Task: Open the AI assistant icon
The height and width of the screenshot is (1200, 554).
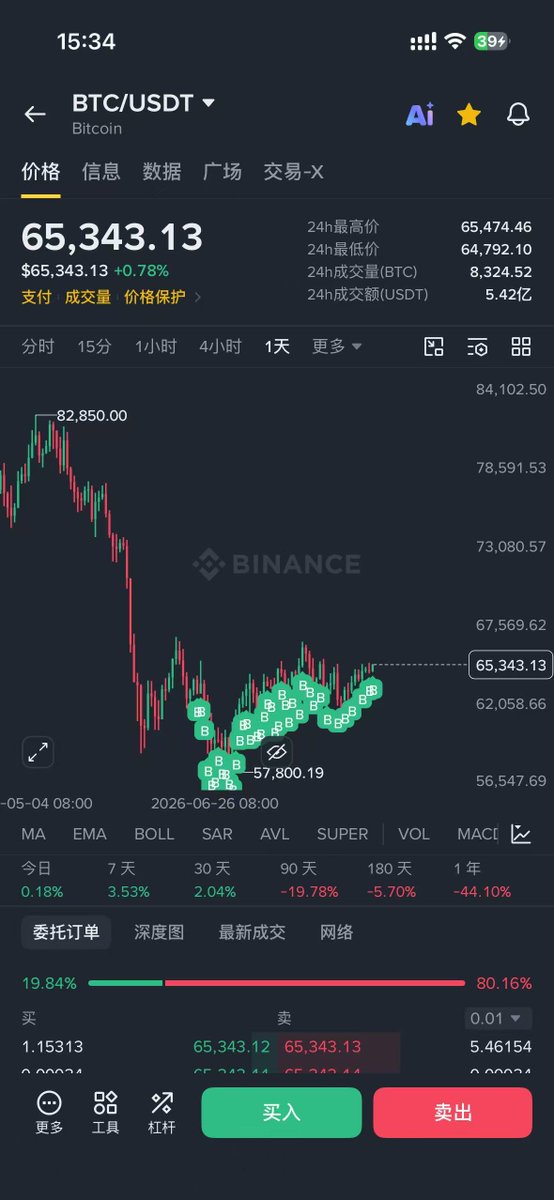Action: (420, 114)
